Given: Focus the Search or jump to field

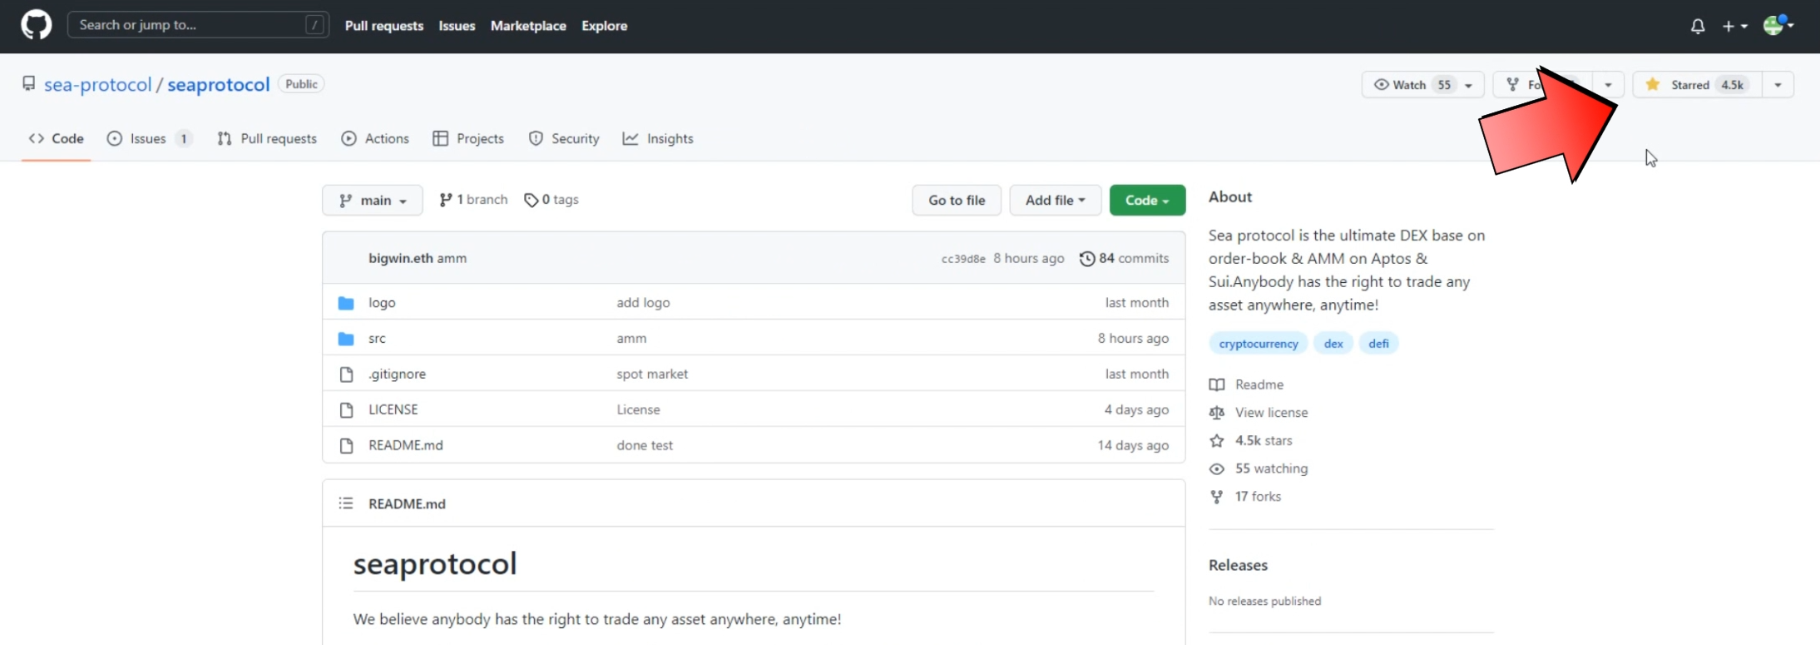Looking at the screenshot, I should click(x=190, y=25).
